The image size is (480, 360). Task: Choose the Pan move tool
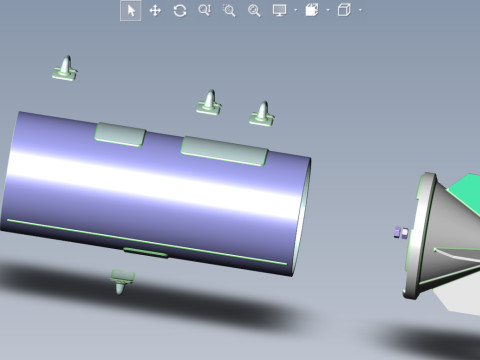click(x=155, y=11)
